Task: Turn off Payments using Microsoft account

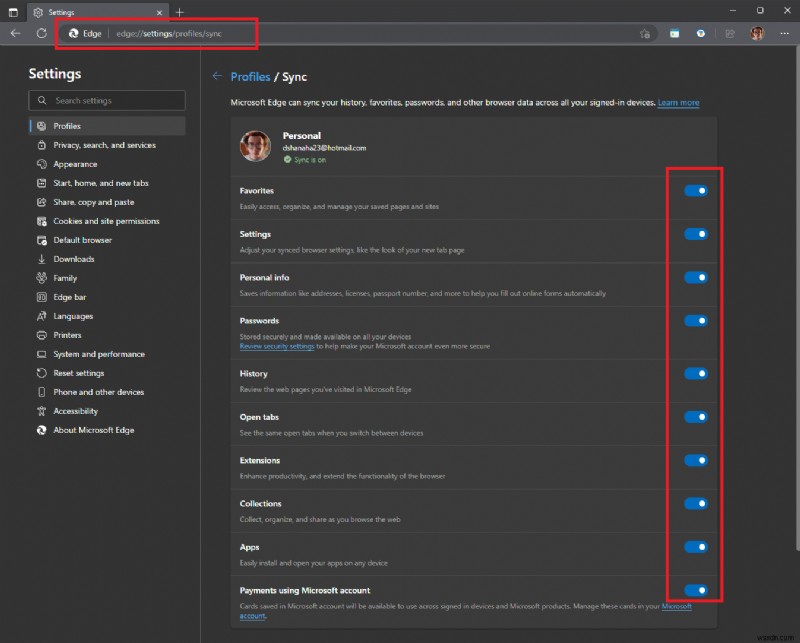Action: click(695, 590)
